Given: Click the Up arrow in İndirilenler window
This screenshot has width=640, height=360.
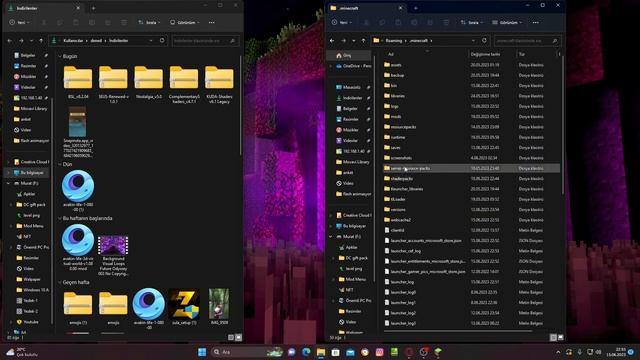Looking at the screenshot, I should point(41,41).
